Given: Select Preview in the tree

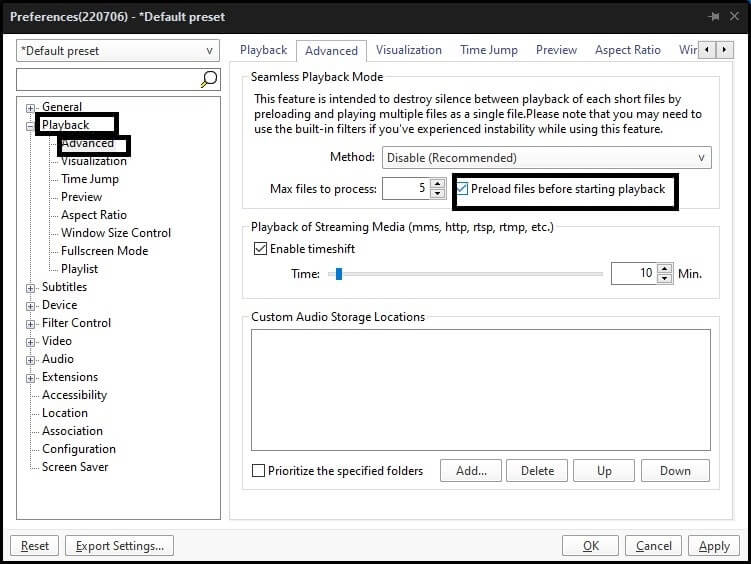Looking at the screenshot, I should pos(81,197).
